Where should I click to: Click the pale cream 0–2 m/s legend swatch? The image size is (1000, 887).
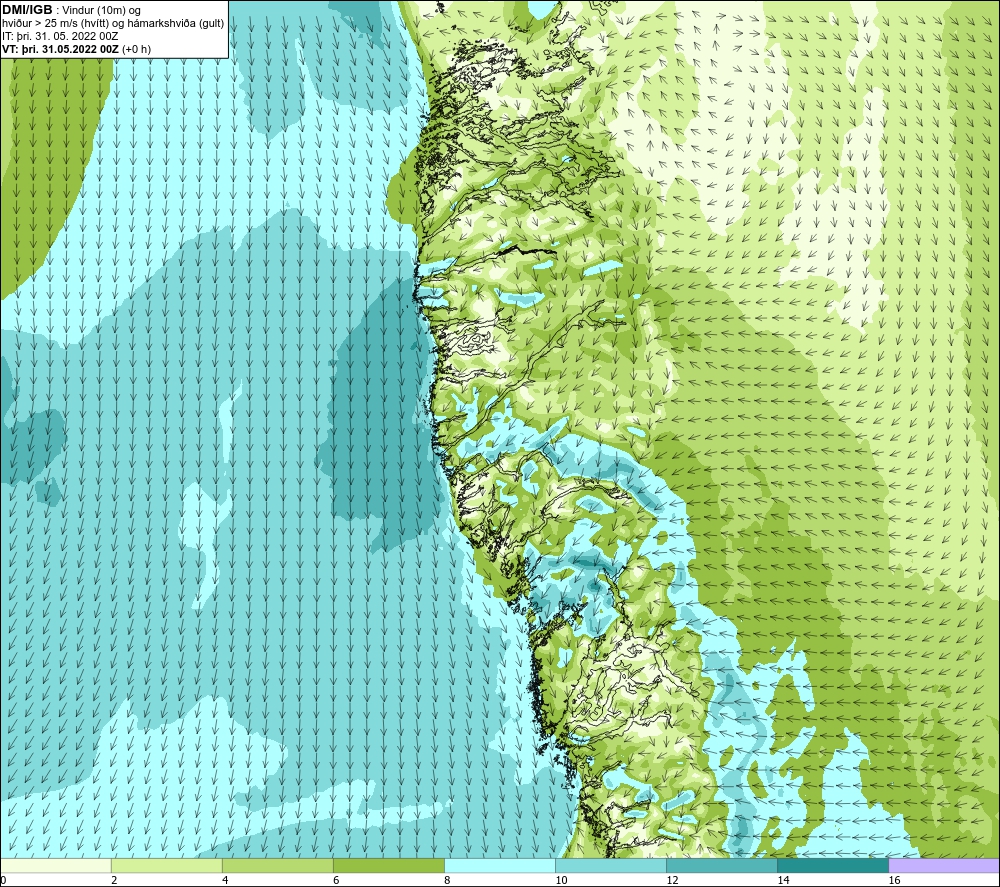[x=56, y=866]
